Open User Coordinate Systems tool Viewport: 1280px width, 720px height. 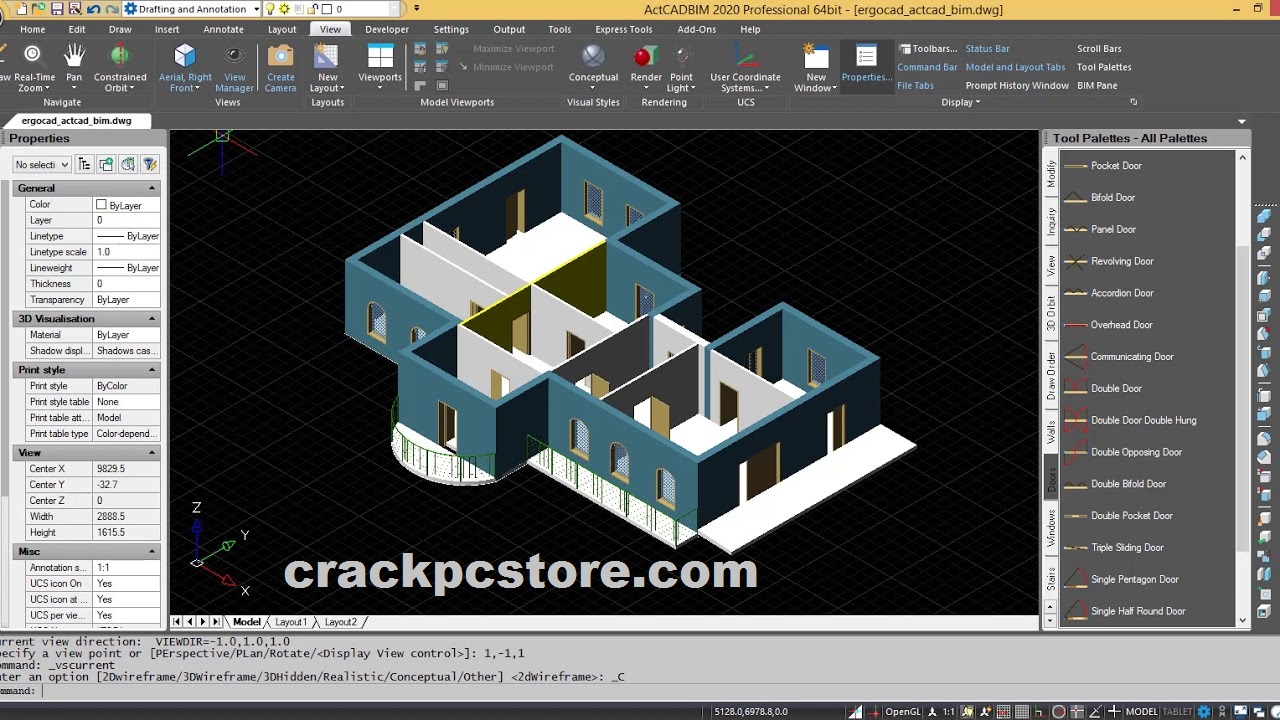point(746,68)
